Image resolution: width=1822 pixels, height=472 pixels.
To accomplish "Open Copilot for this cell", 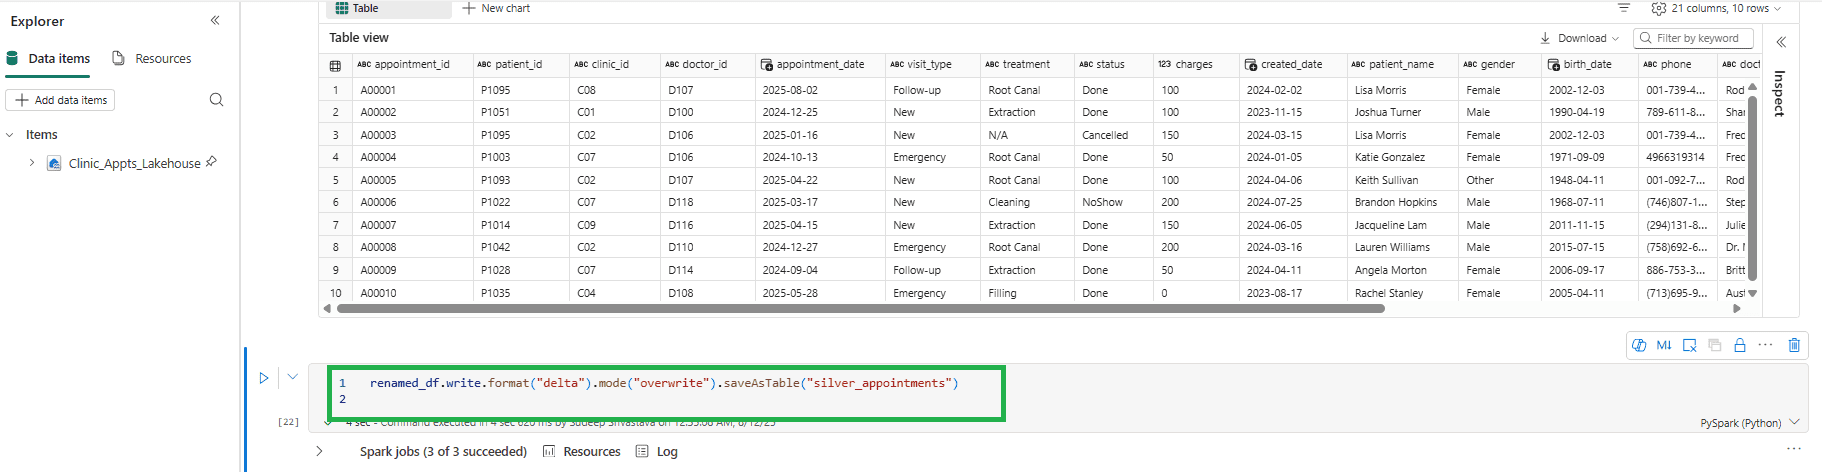I will pos(1639,345).
